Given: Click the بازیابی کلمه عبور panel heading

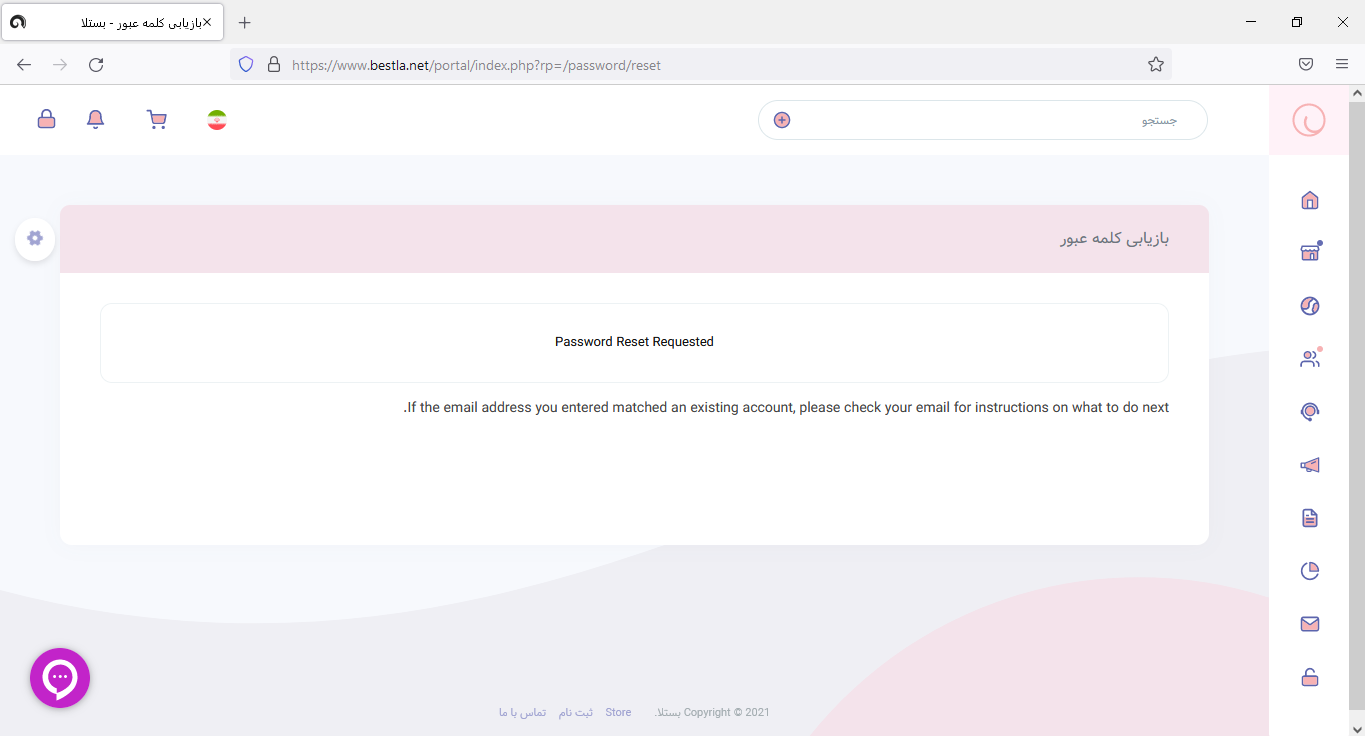Looking at the screenshot, I should pos(1115,239).
